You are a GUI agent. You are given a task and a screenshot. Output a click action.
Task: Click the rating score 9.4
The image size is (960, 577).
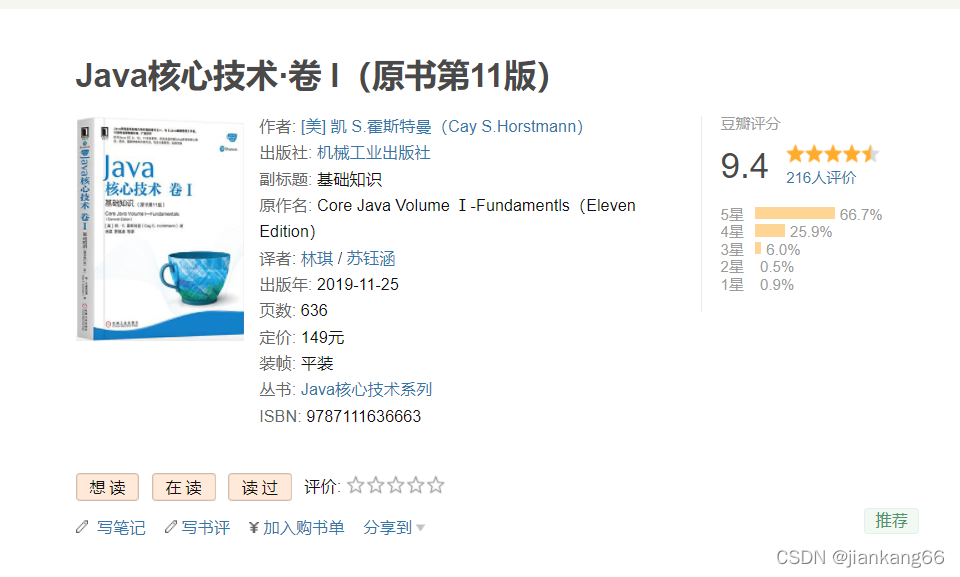click(744, 166)
